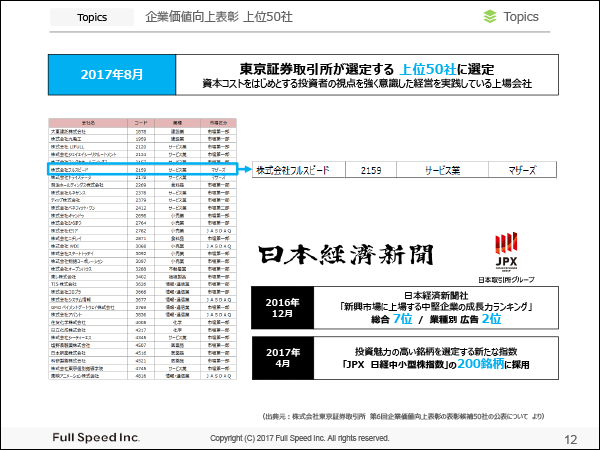600x450 pixels.
Task: Click the Full Speed Inc. footer logo
Action: (96, 437)
